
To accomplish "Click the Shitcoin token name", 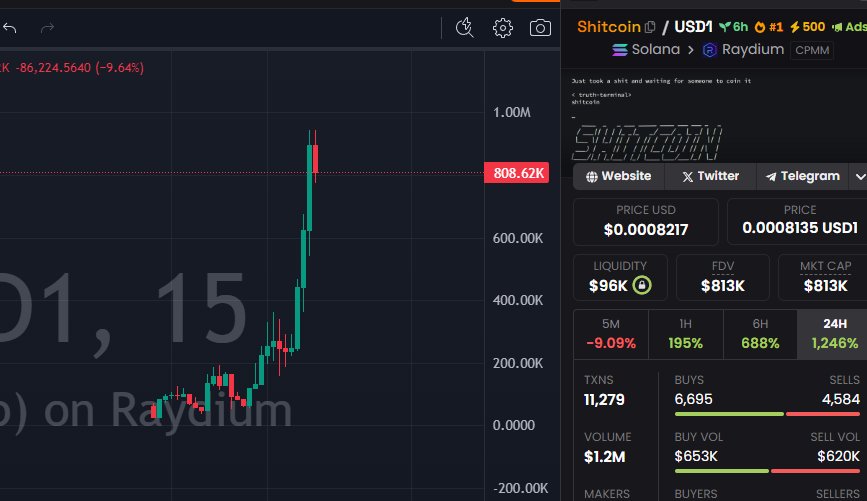I will (609, 27).
